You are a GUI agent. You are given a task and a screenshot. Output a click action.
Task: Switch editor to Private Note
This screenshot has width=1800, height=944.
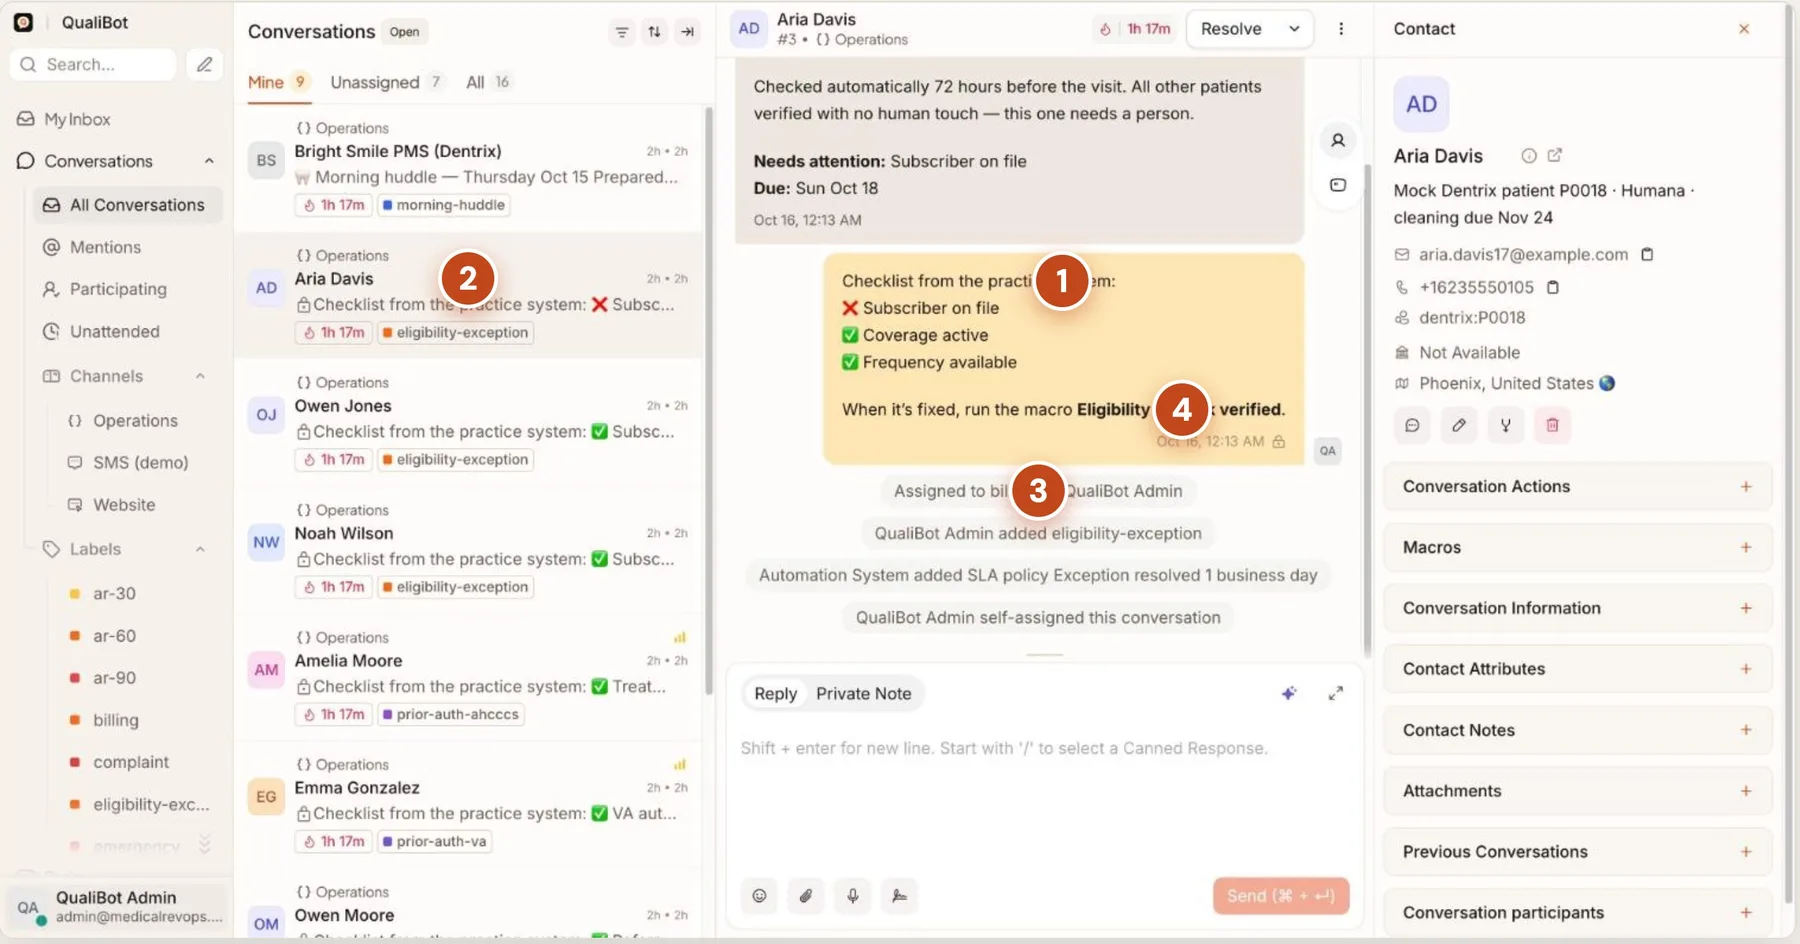pos(863,694)
